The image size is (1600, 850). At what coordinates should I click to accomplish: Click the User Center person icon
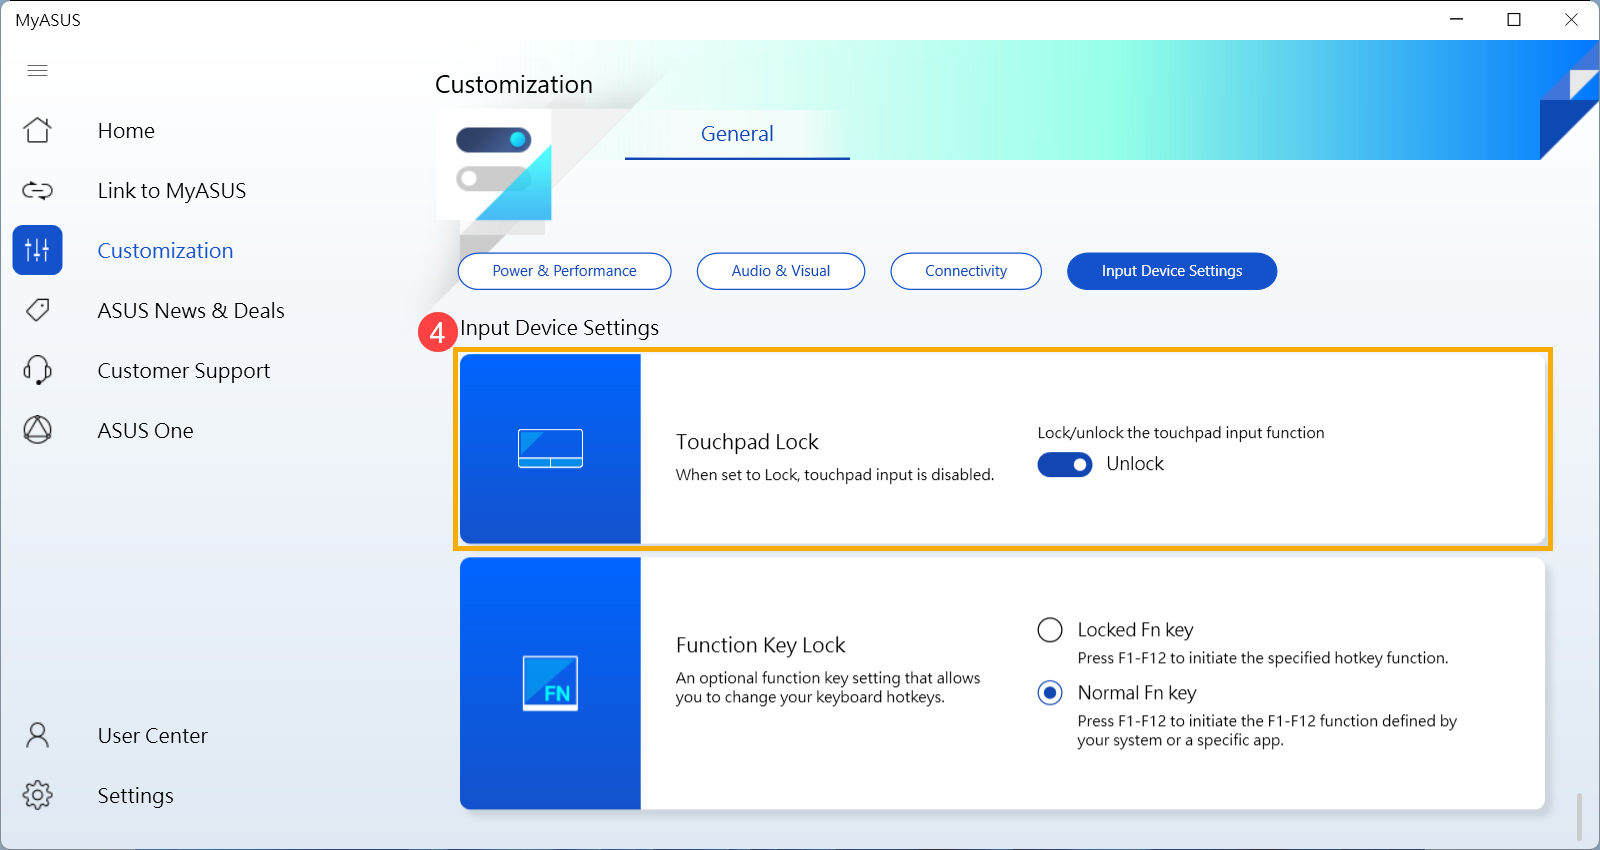point(37,735)
